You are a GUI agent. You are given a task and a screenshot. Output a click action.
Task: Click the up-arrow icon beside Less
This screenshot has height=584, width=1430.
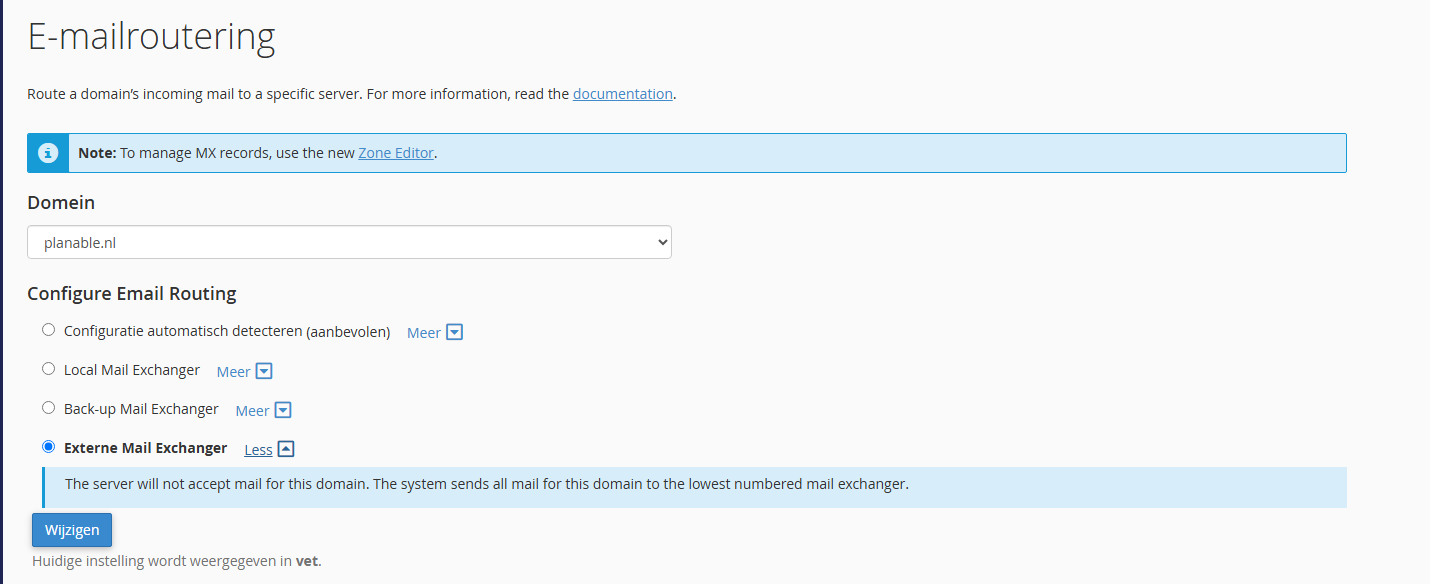[286, 449]
